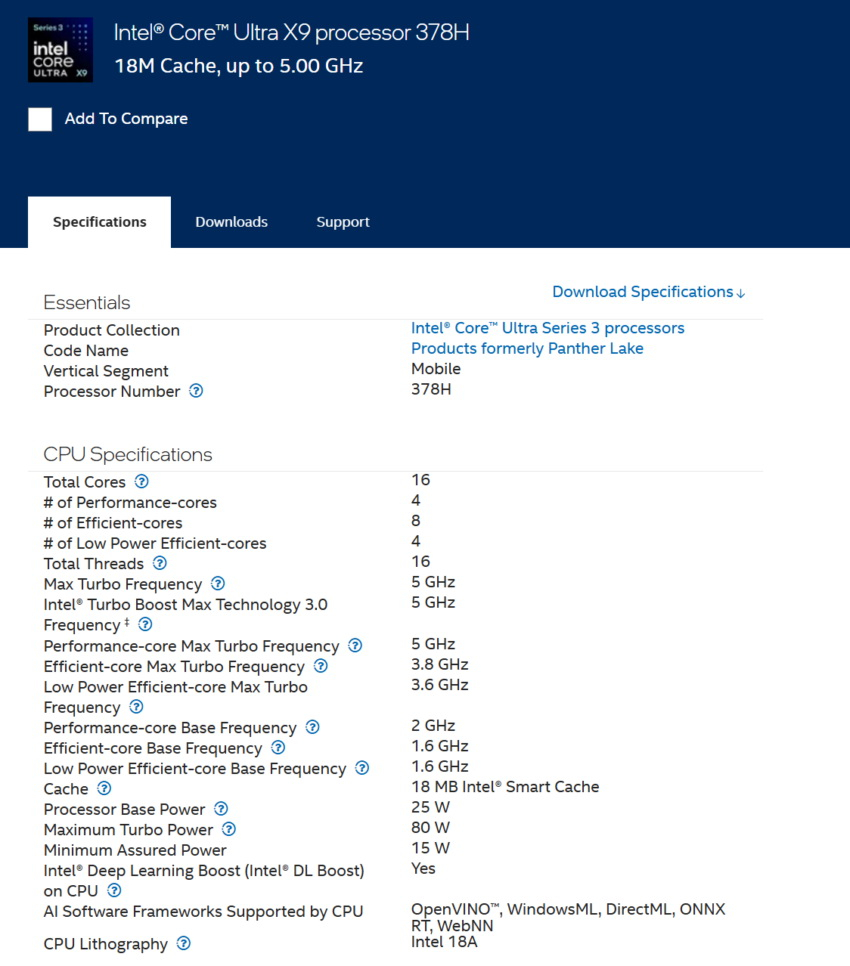Tick the Add To Compare checkbox
850x966 pixels.
(x=40, y=119)
